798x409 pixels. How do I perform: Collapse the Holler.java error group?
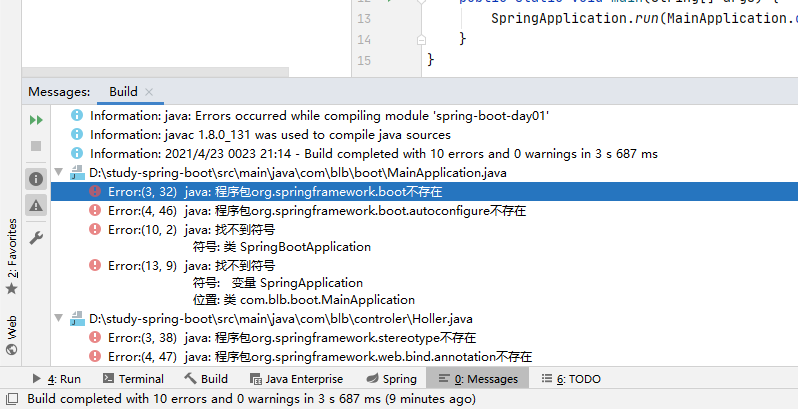(x=59, y=318)
